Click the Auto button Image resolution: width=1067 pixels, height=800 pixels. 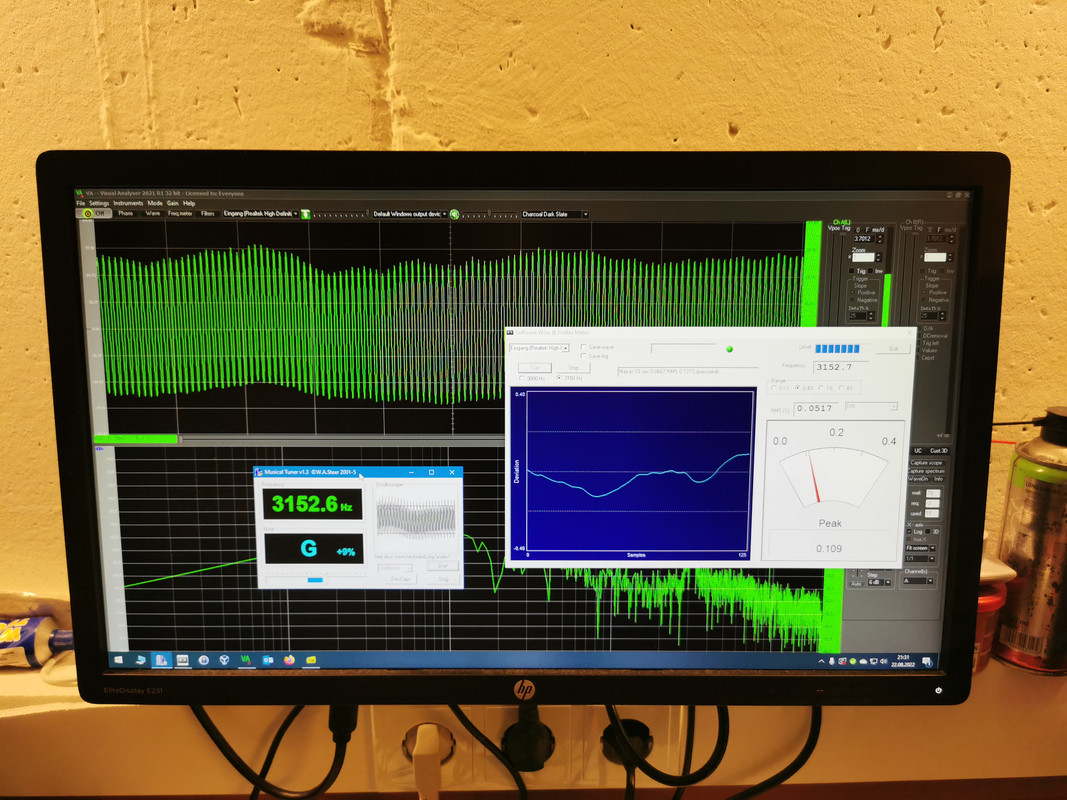[856, 584]
